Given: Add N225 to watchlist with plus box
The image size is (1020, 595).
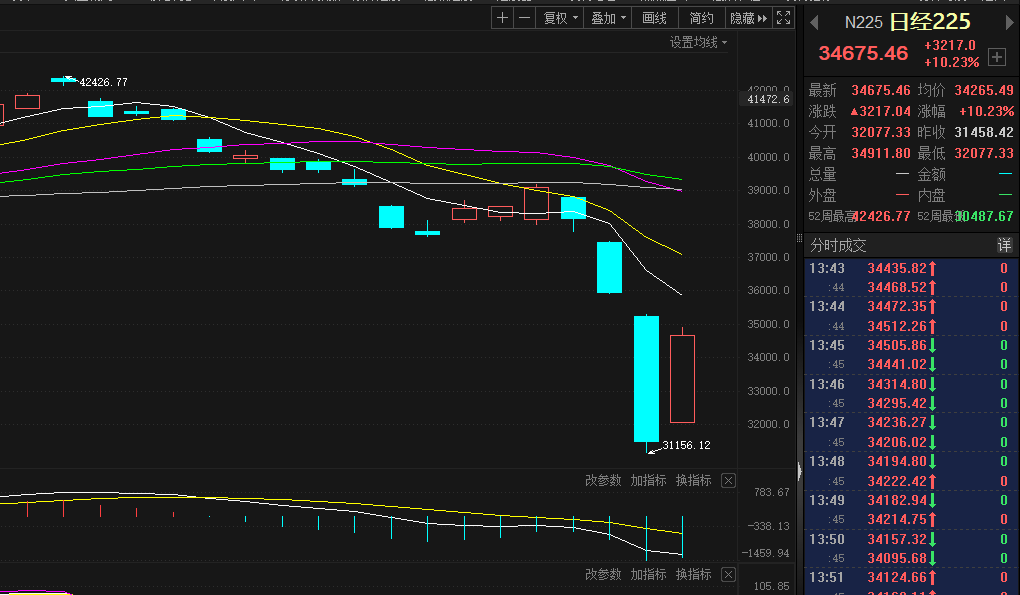Looking at the screenshot, I should [x=997, y=57].
